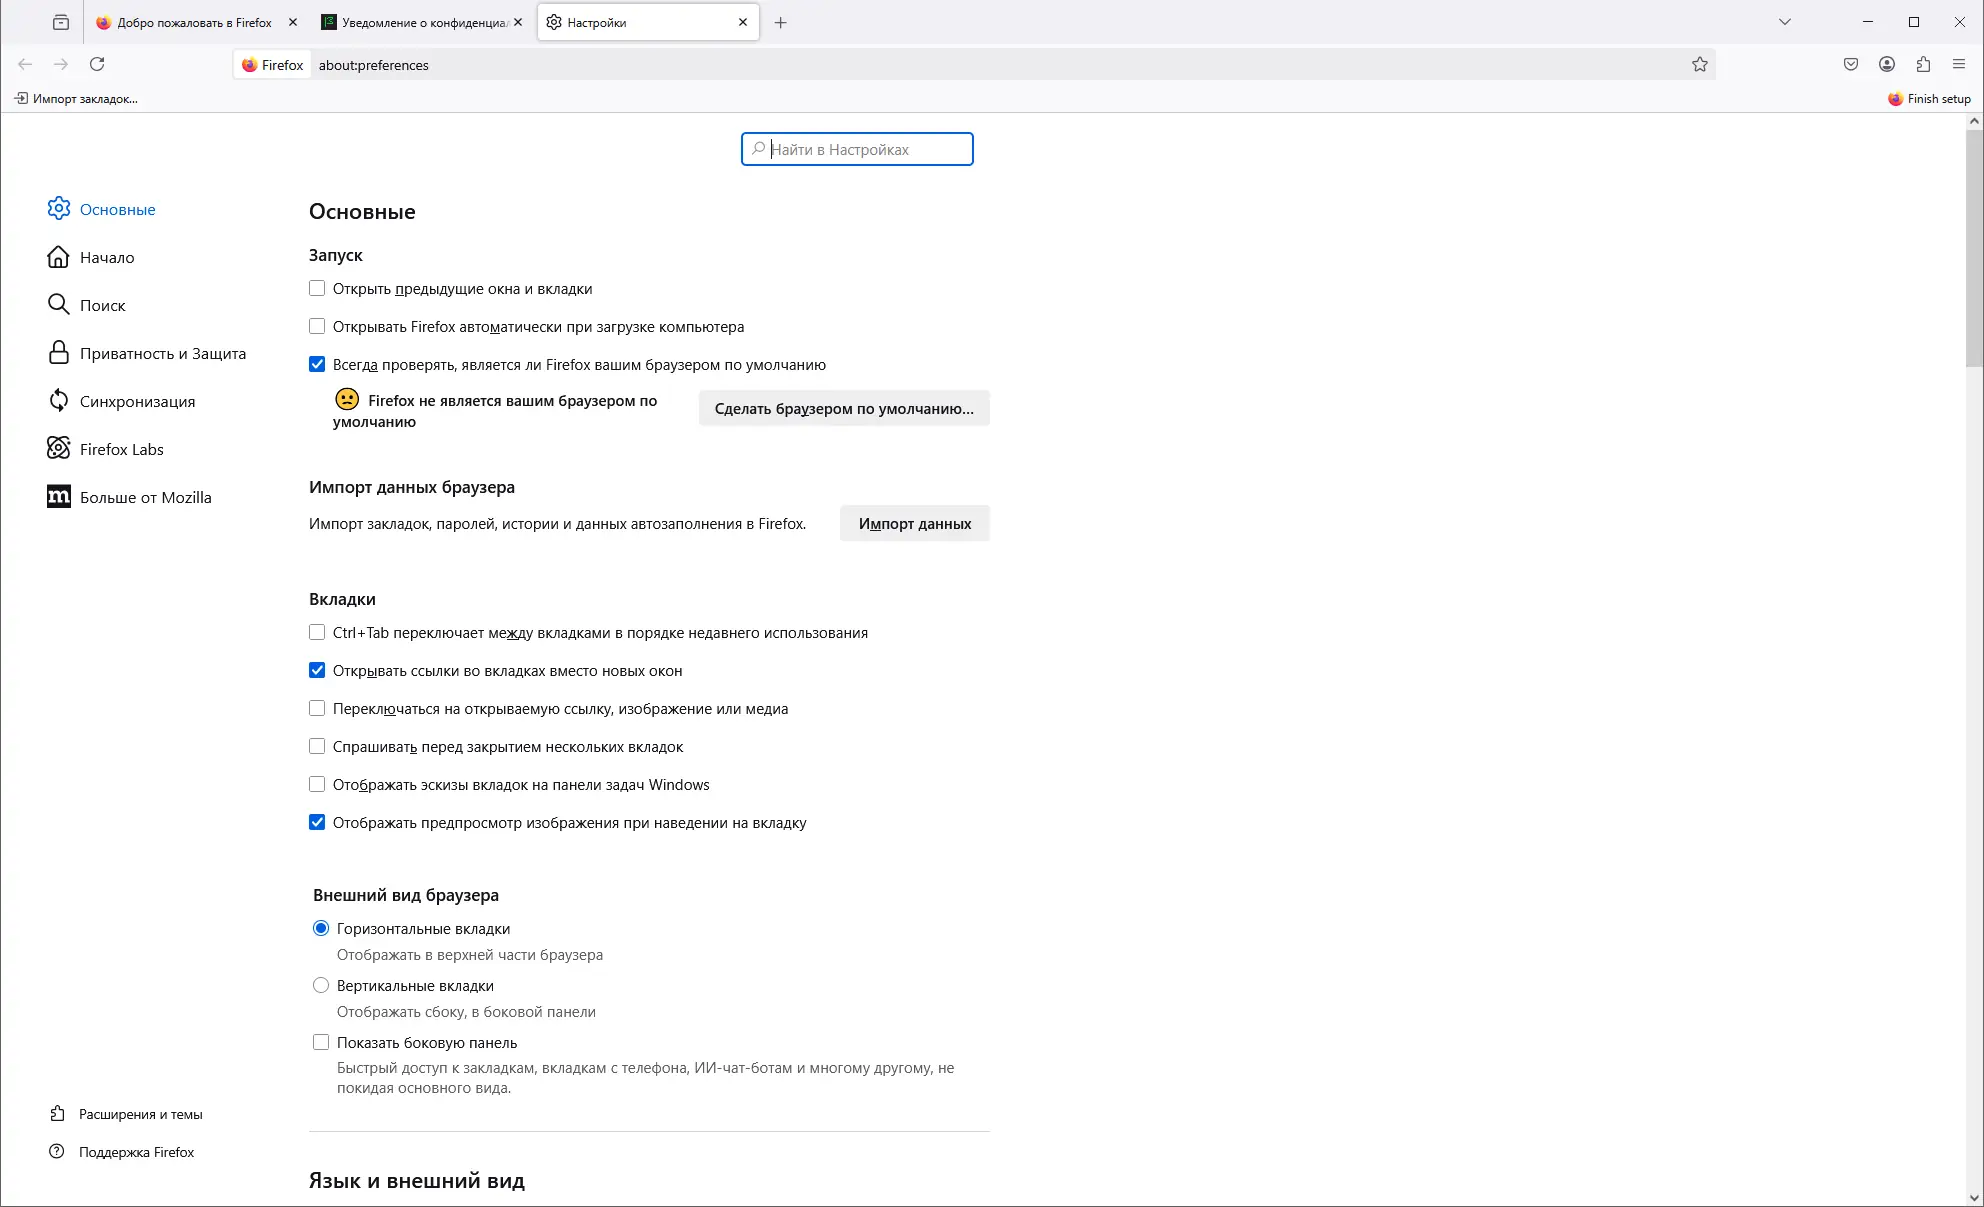Click Firefox view button in tab bar
The height and width of the screenshot is (1207, 1984).
61,22
